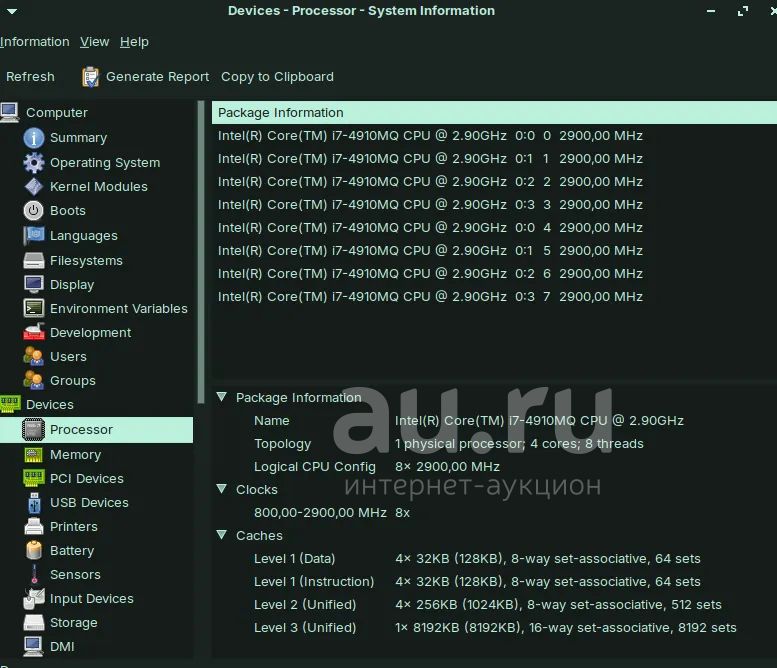Screen dimensions: 777x668
Task: Click the 800,00-2900,00 MHz clock row
Action: point(494,512)
